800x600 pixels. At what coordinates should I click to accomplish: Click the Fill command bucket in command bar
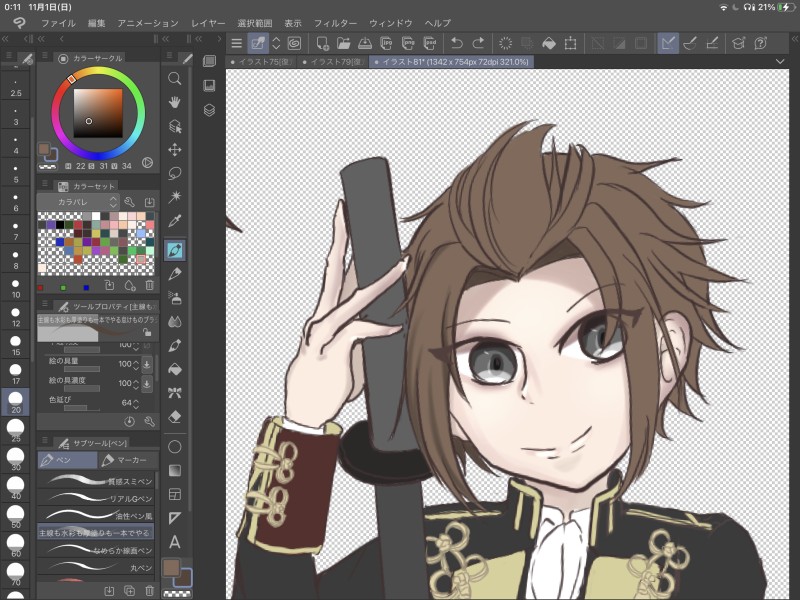pyautogui.click(x=548, y=43)
